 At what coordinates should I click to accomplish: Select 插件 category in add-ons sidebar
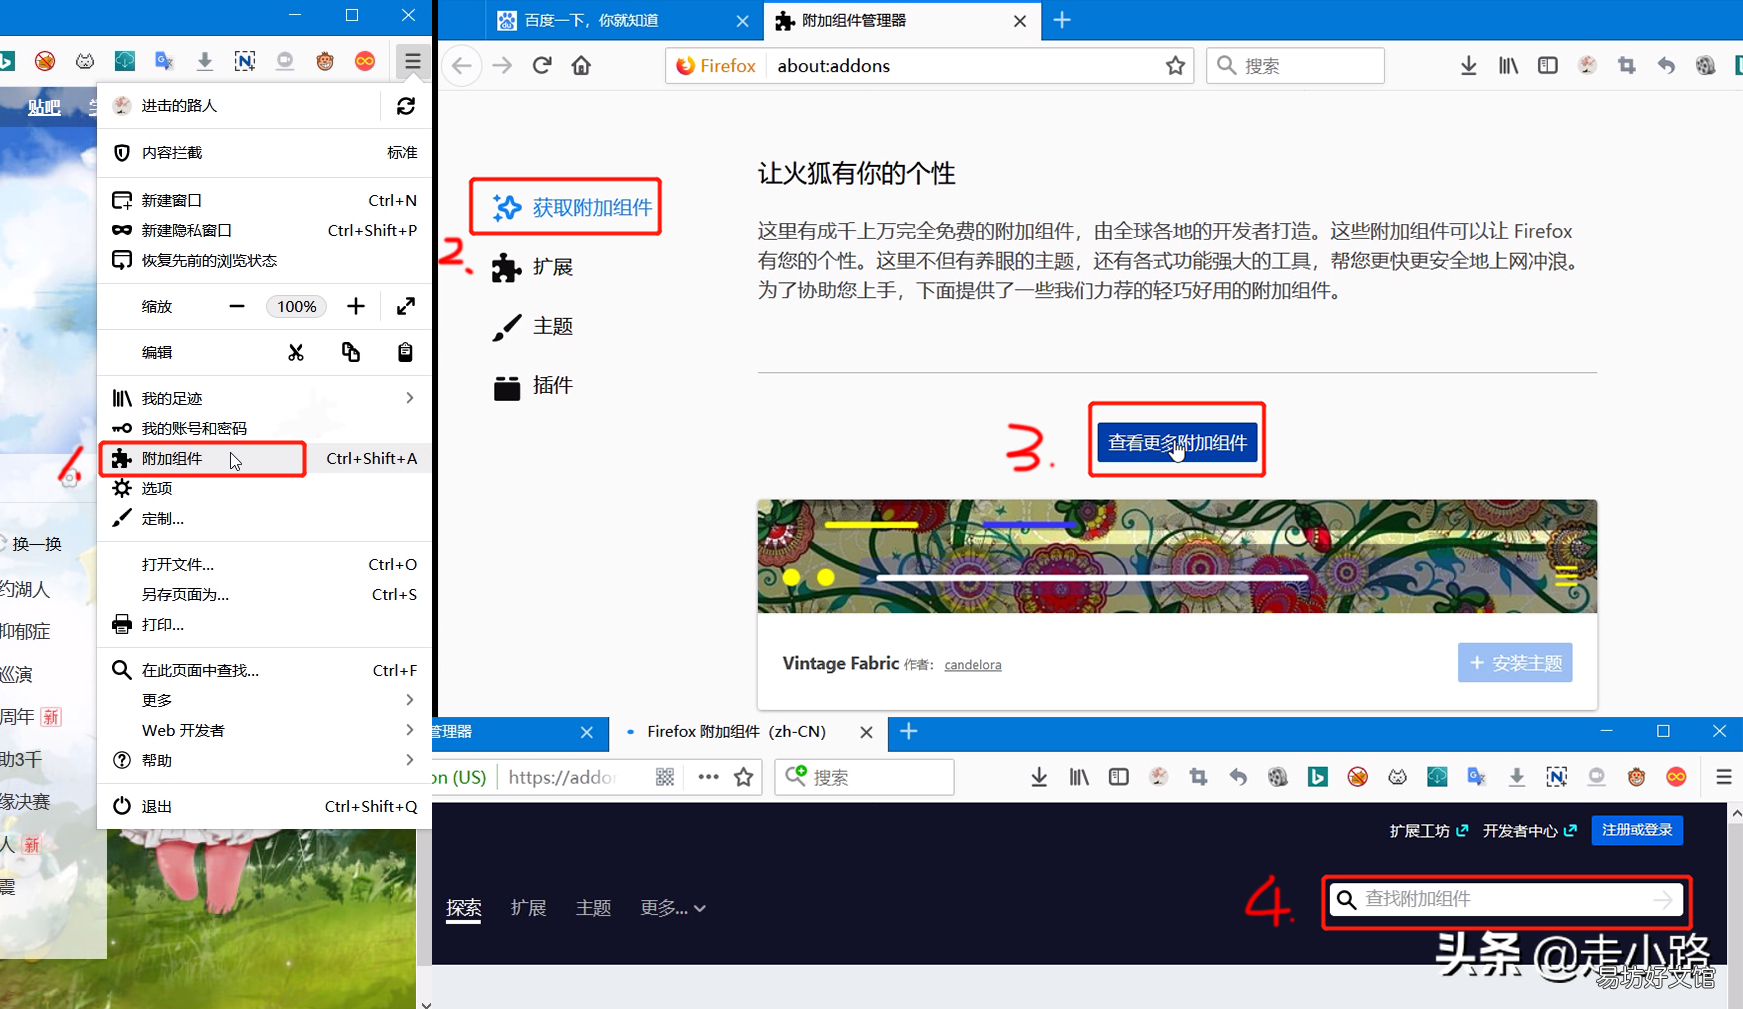(x=533, y=385)
